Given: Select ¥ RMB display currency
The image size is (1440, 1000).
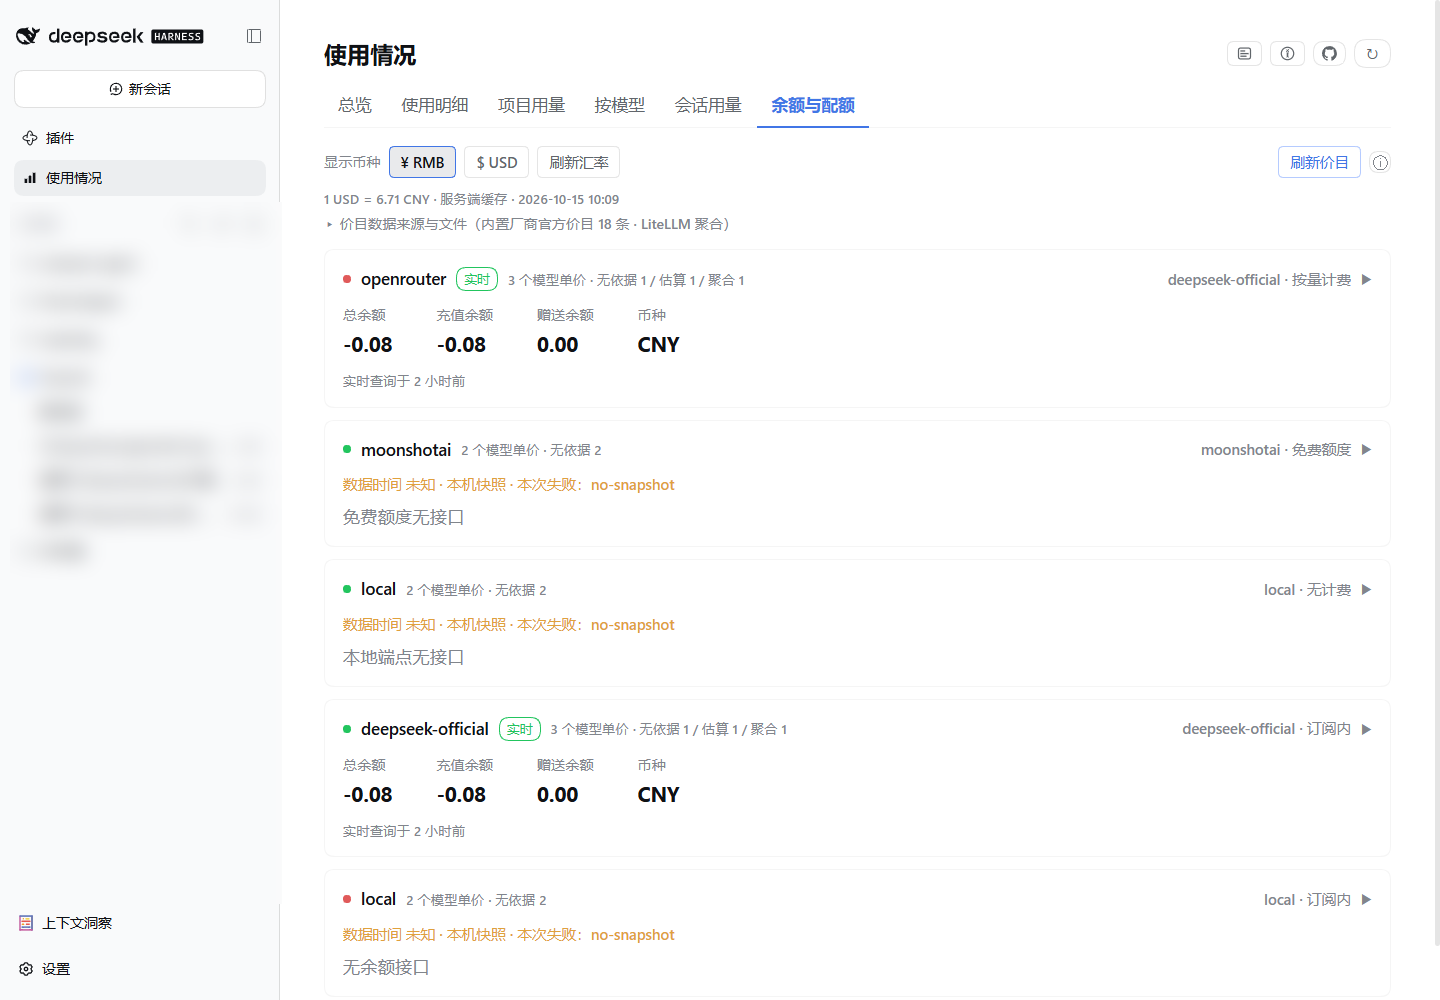Looking at the screenshot, I should tap(422, 163).
